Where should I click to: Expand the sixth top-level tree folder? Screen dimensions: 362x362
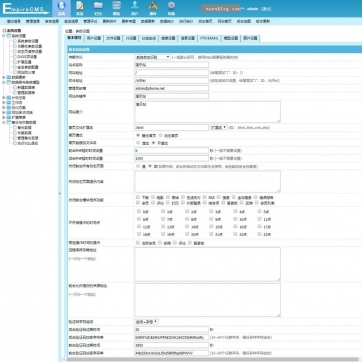(4, 108)
